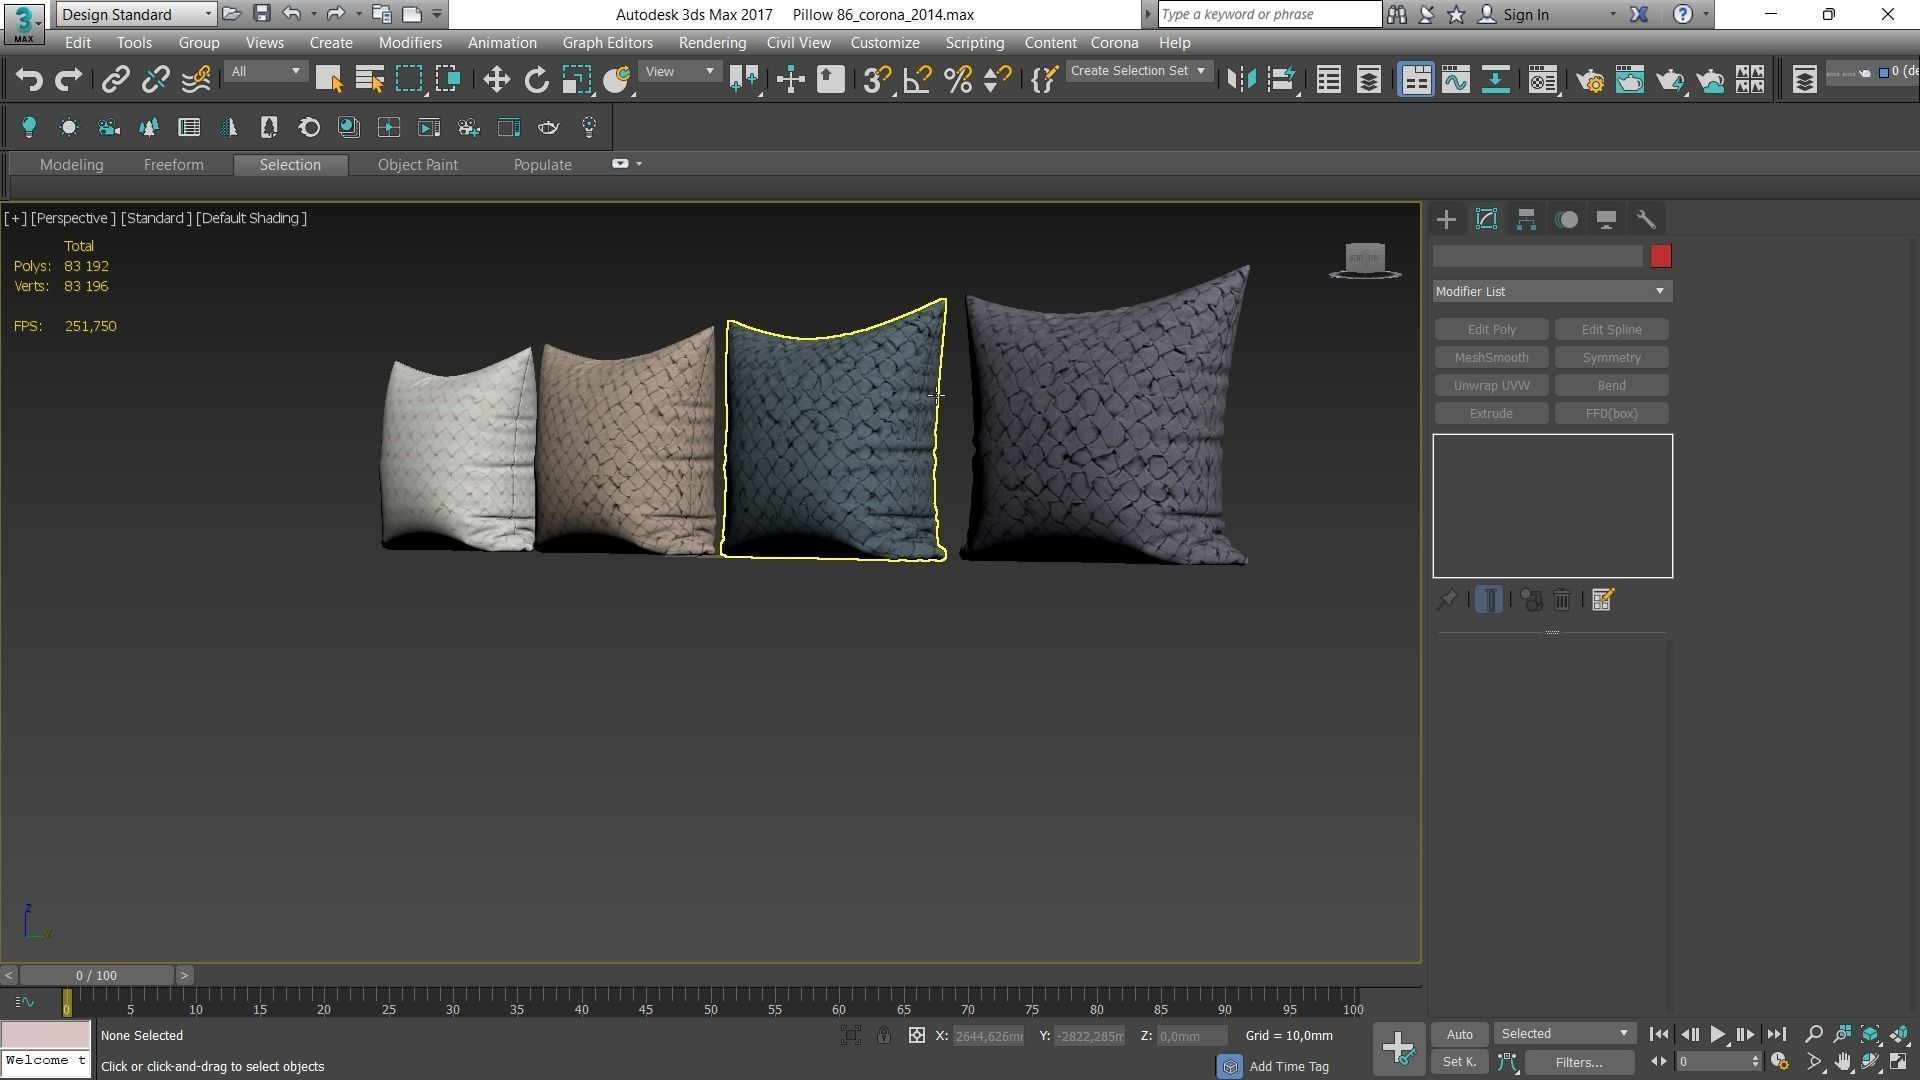Viewport: 1920px width, 1080px height.
Task: Open the Modifier List dropdown
Action: click(1552, 291)
